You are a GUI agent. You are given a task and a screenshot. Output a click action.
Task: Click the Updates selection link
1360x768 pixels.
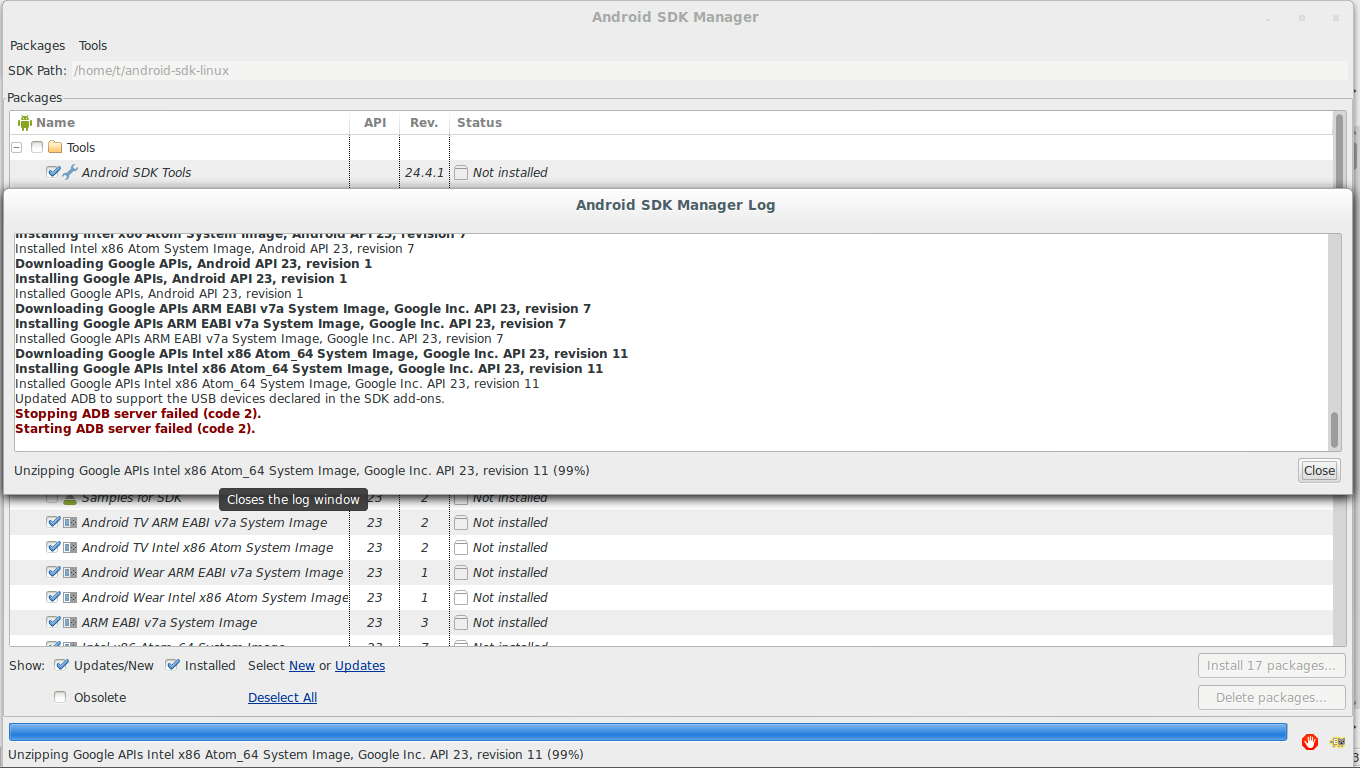click(x=360, y=666)
